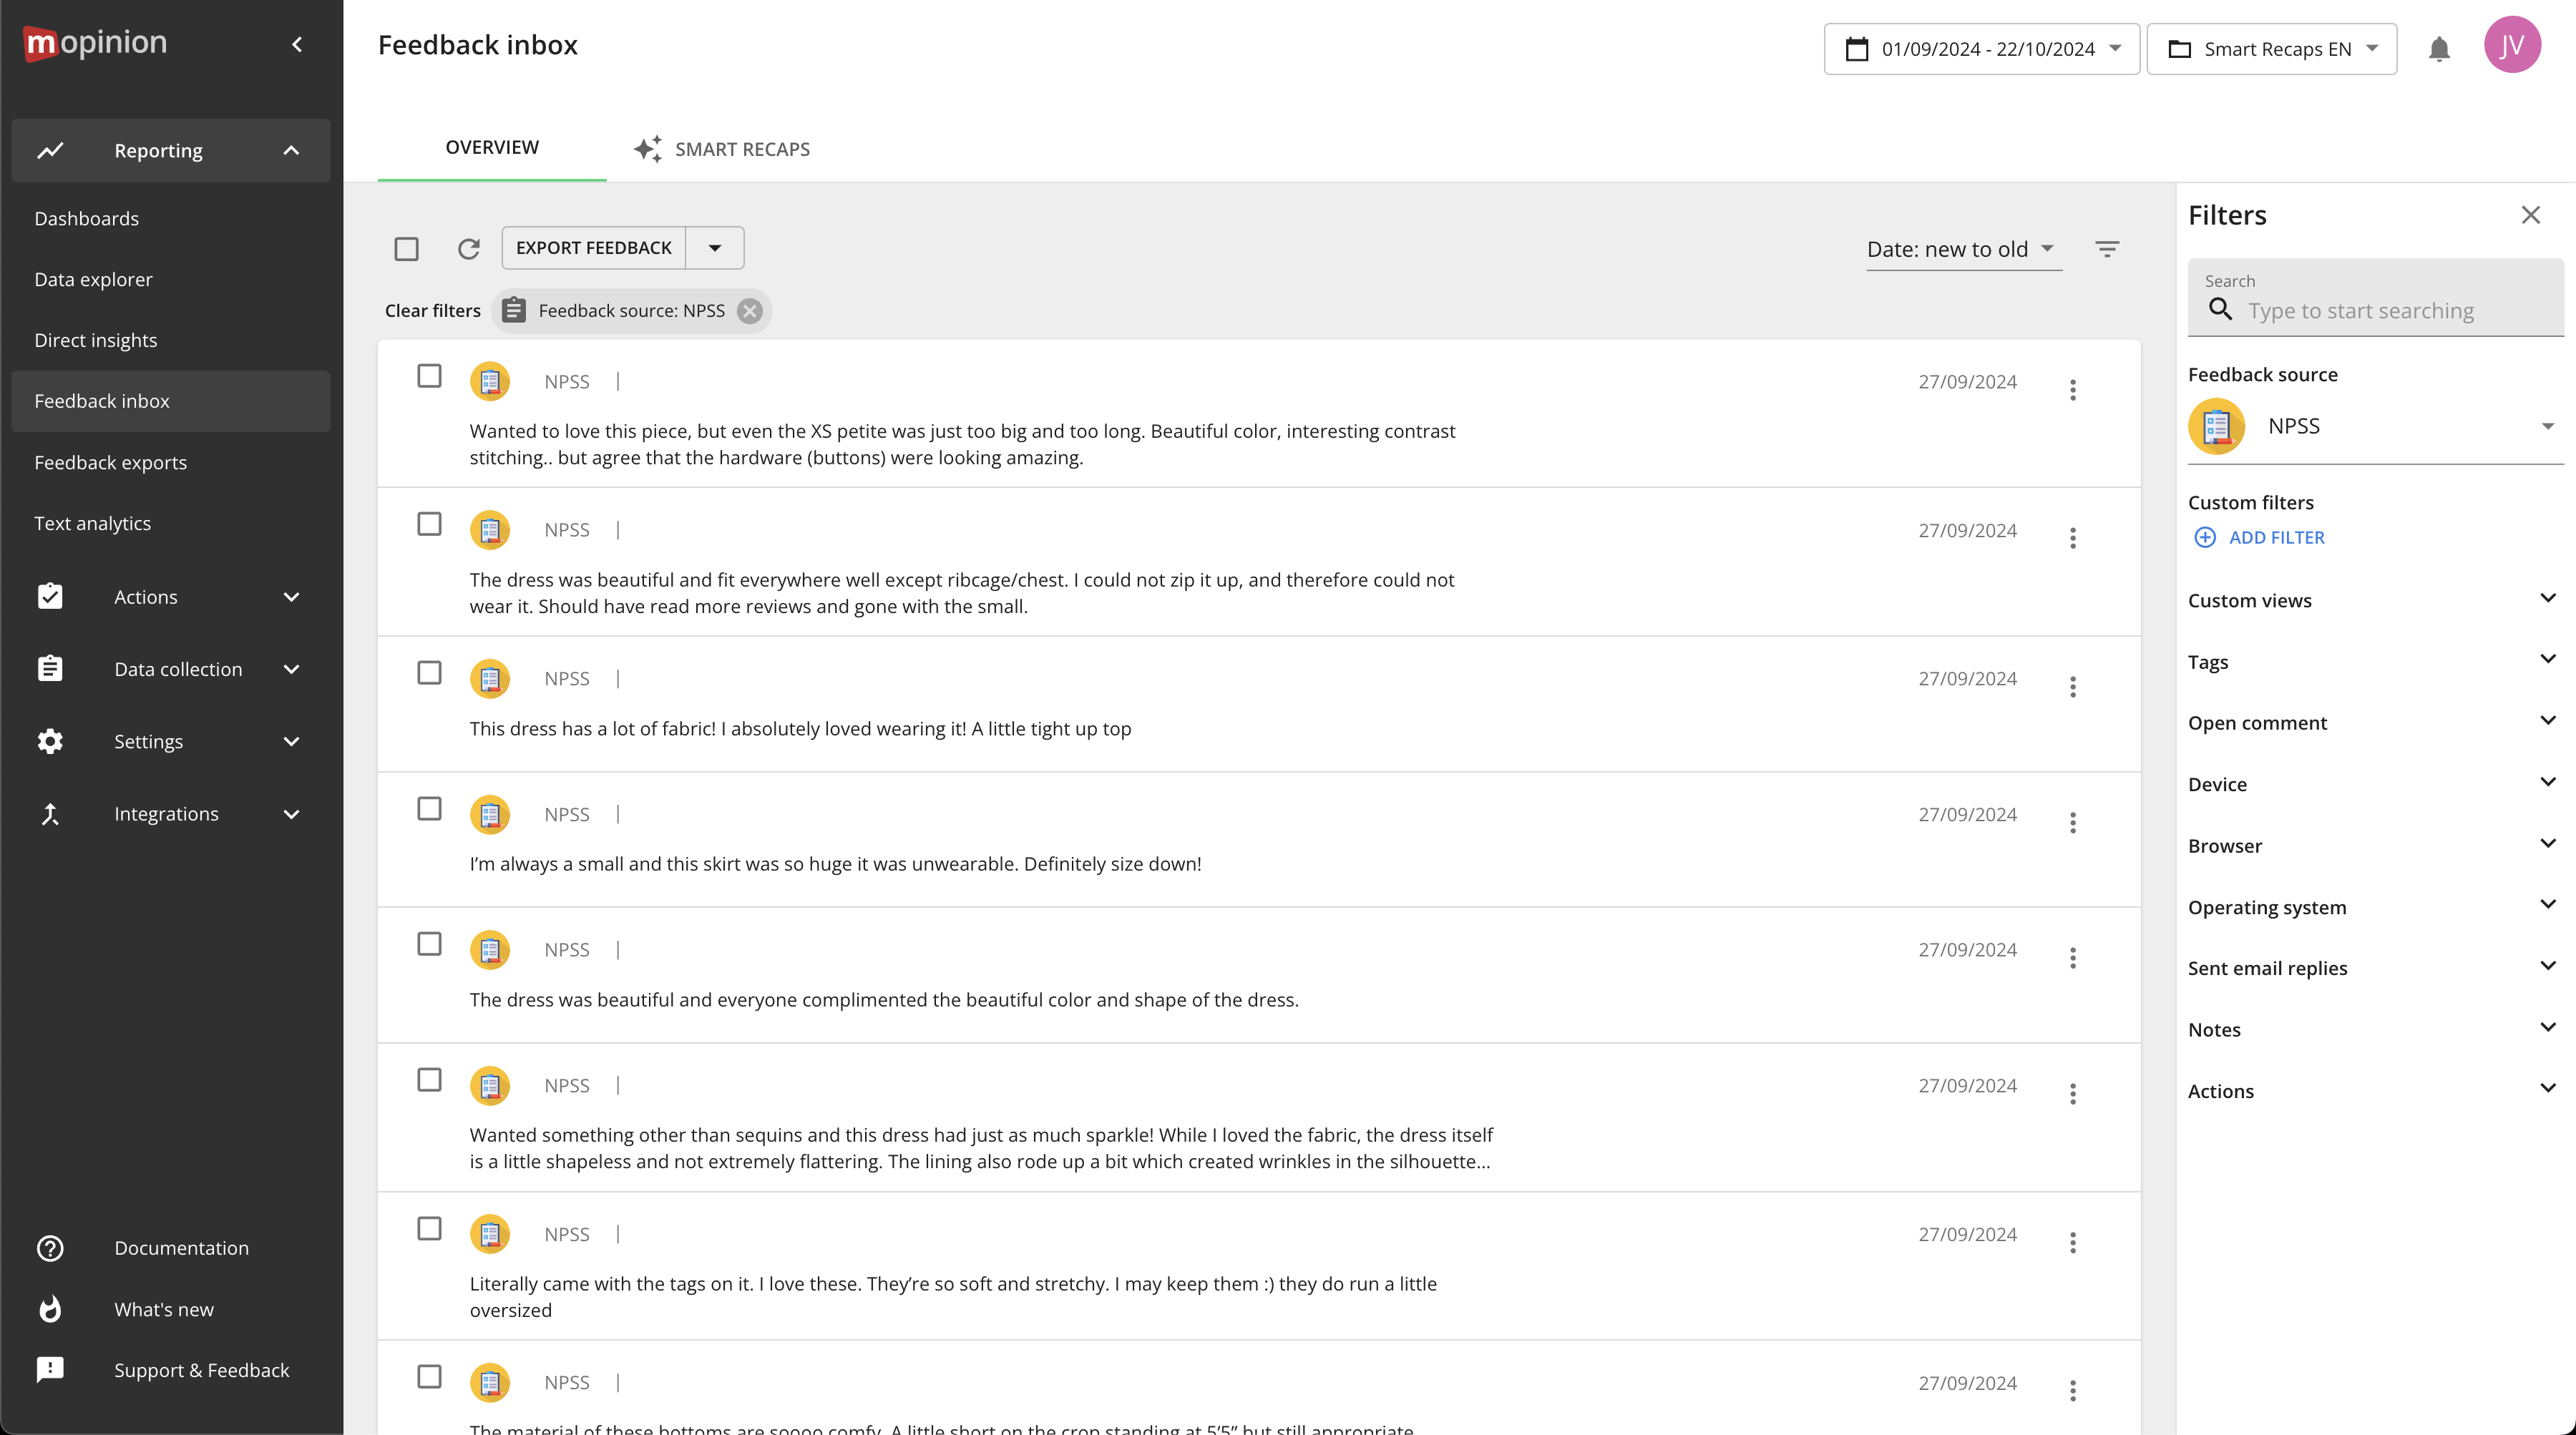2576x1435 pixels.
Task: Close the Filters panel
Action: [x=2530, y=215]
